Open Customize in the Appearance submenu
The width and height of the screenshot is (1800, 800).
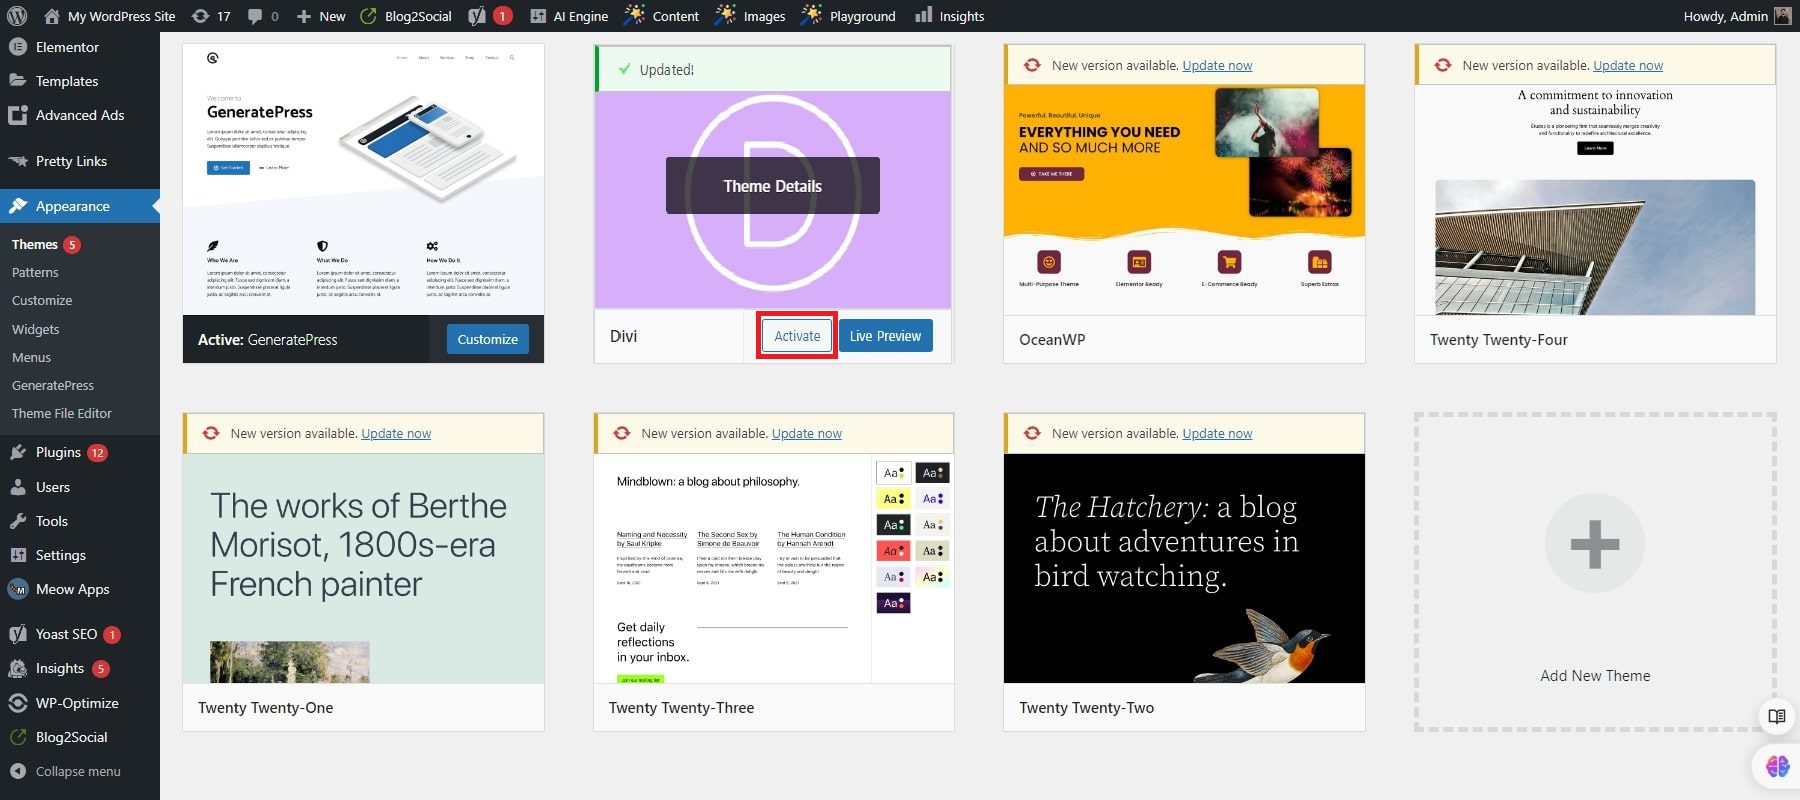point(42,300)
